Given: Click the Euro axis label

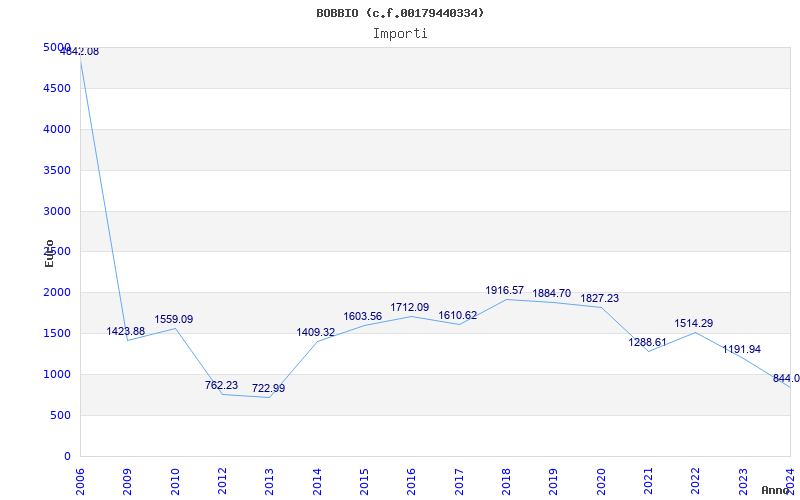Looking at the screenshot, I should (49, 253).
